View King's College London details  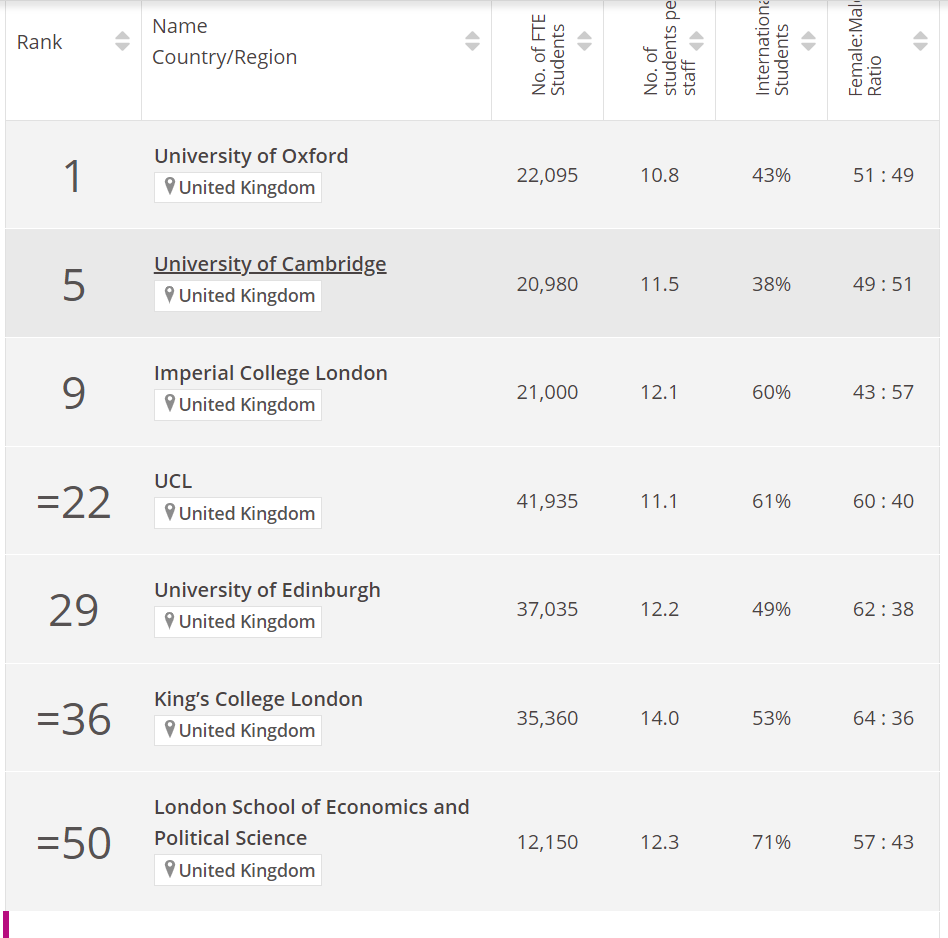258,699
